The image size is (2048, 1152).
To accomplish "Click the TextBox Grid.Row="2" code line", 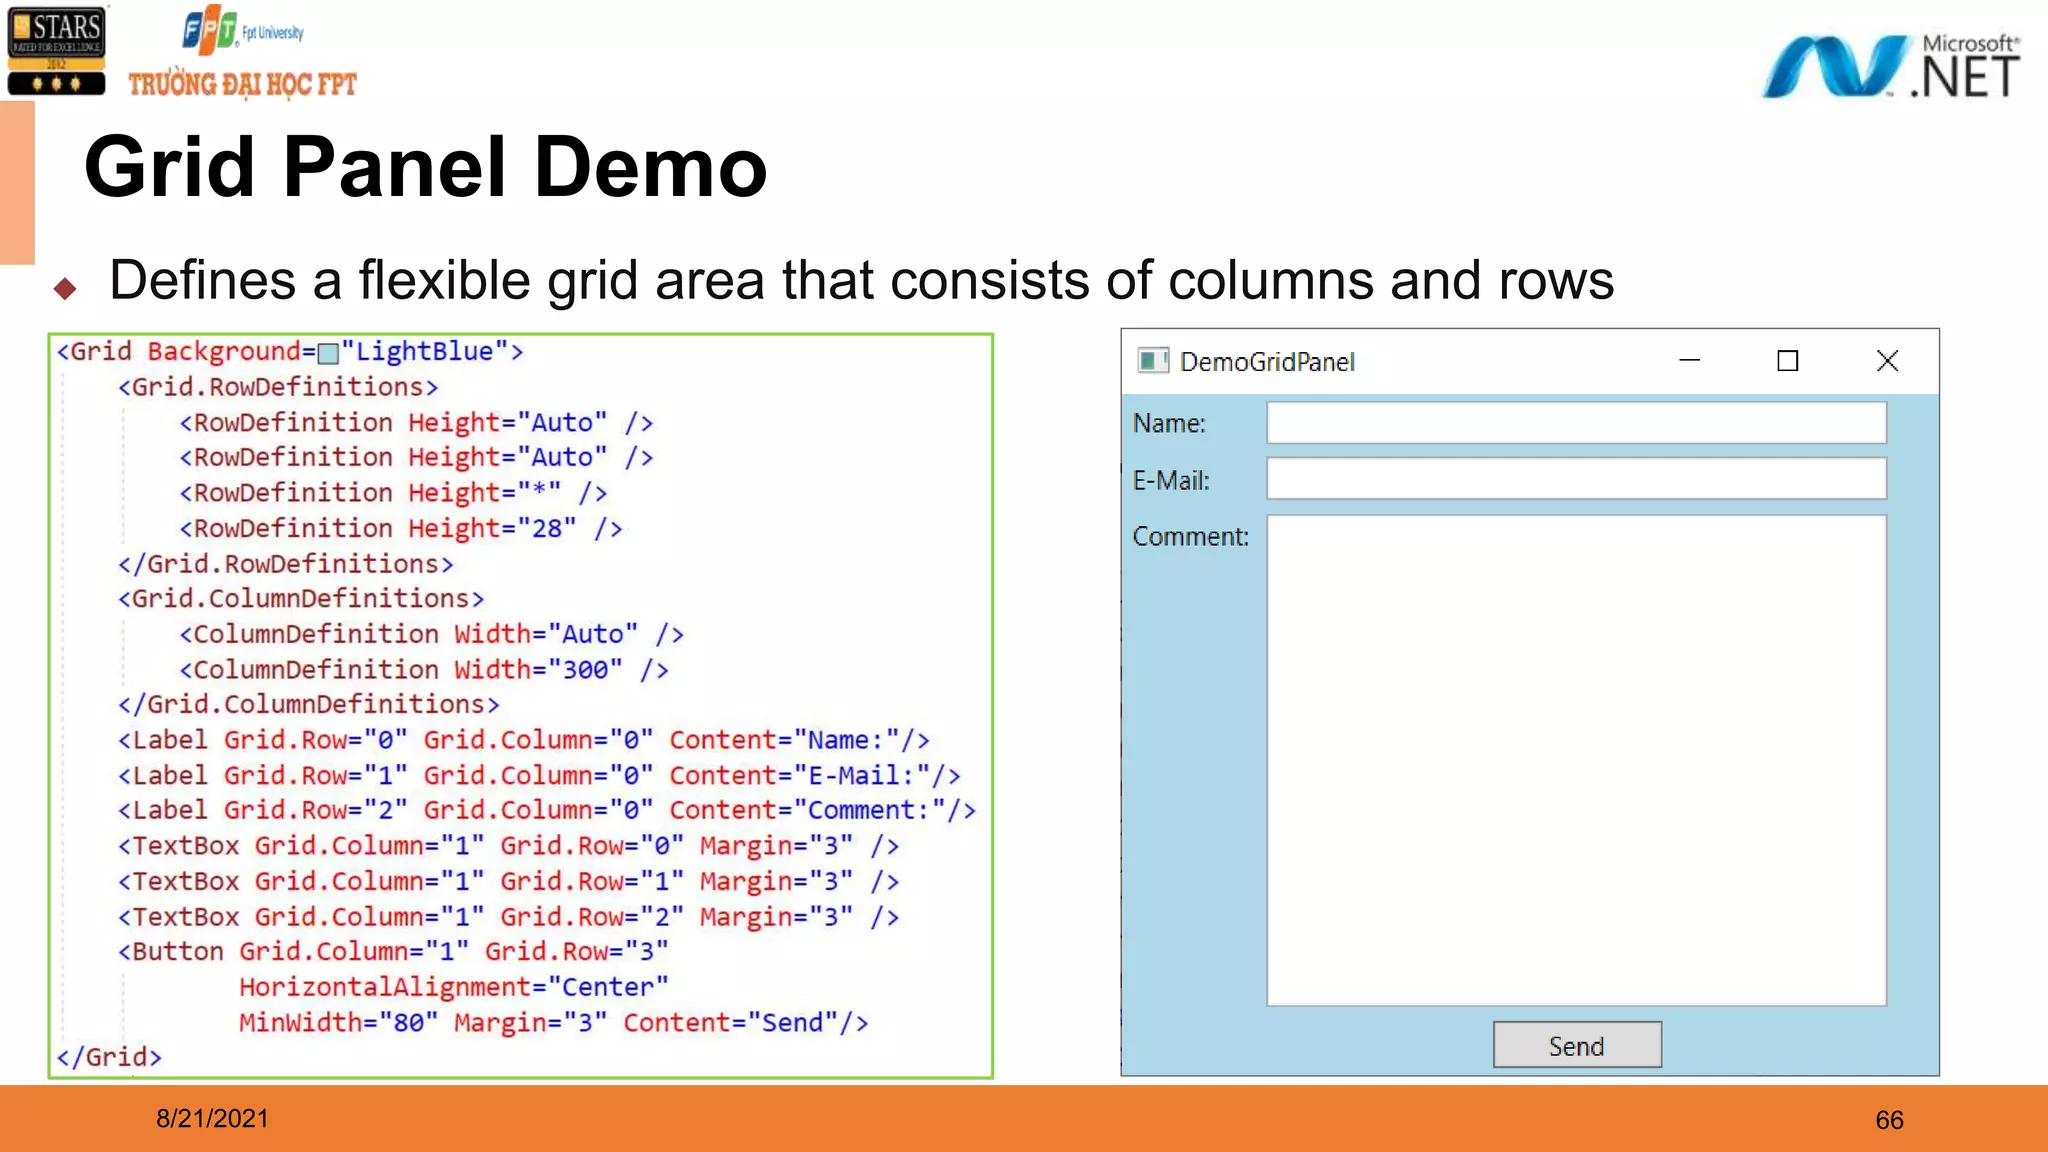I will [508, 917].
